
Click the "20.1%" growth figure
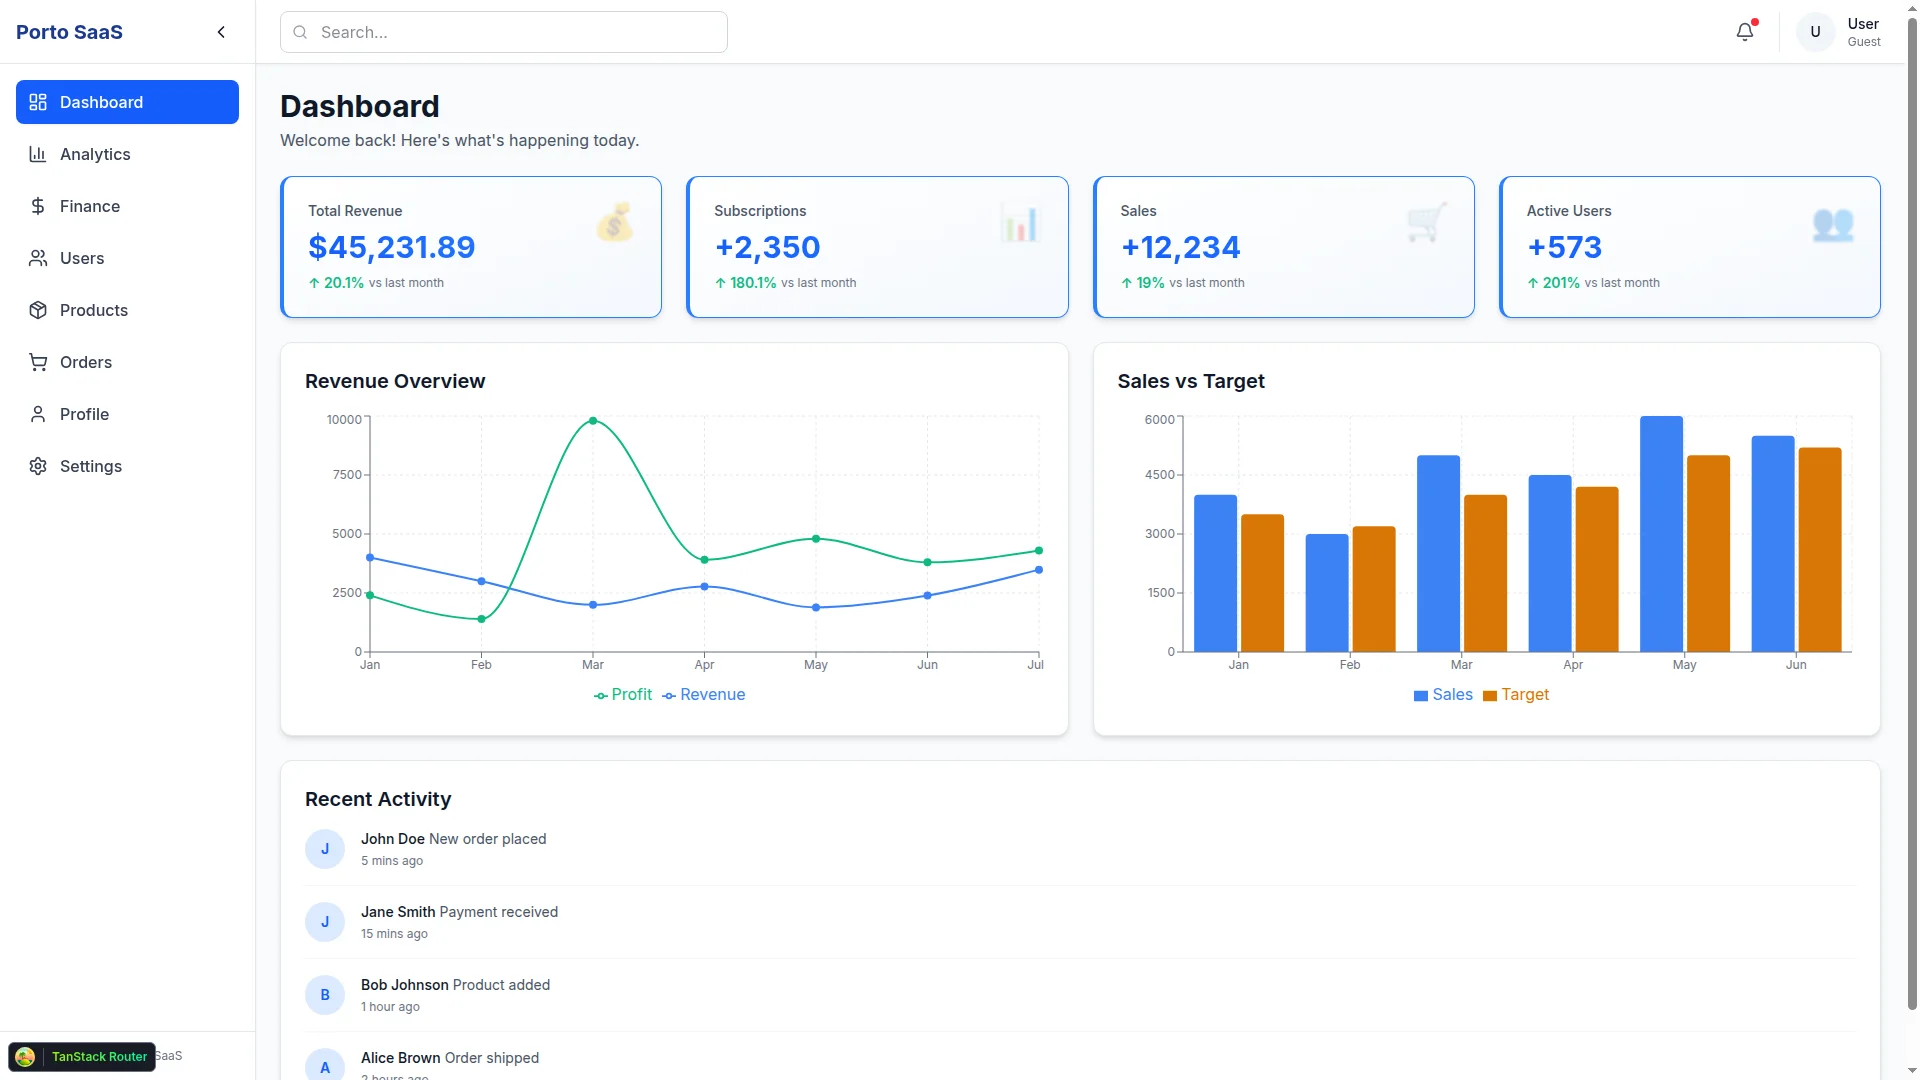coord(344,283)
